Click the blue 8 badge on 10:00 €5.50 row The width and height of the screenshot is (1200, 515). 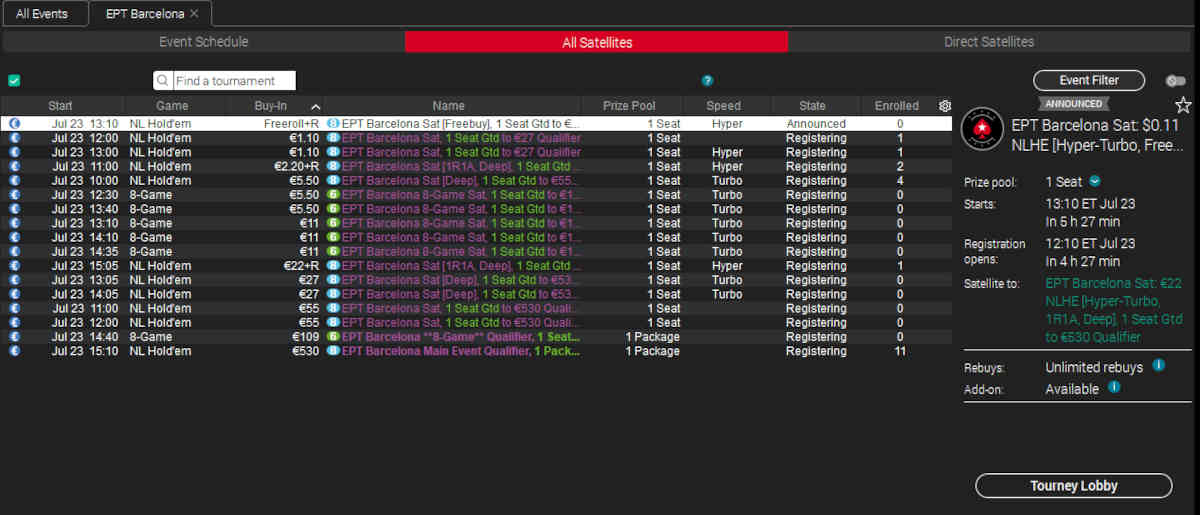(333, 181)
